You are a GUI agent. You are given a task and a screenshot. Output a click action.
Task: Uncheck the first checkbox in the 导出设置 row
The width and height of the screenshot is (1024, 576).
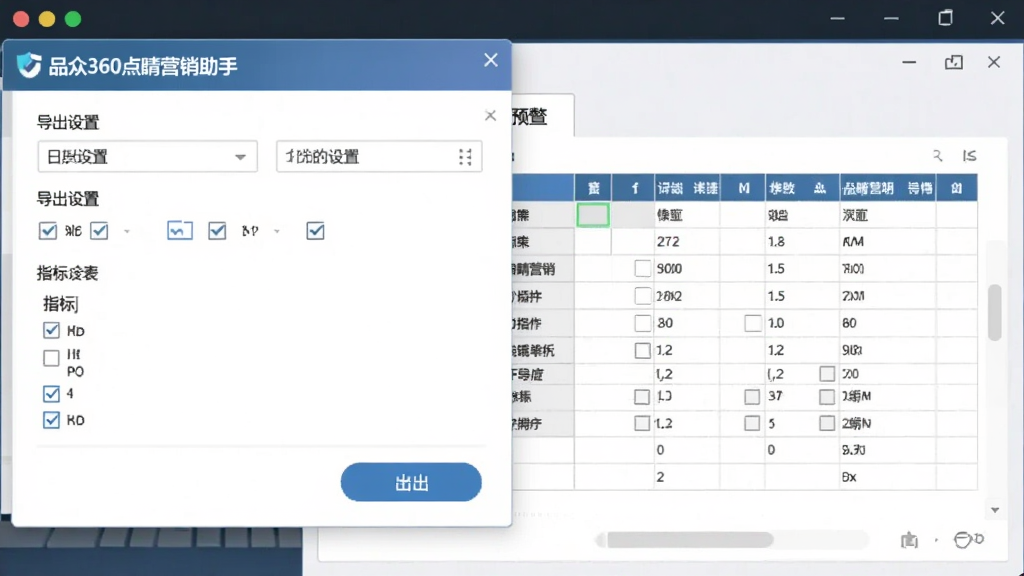(x=48, y=231)
